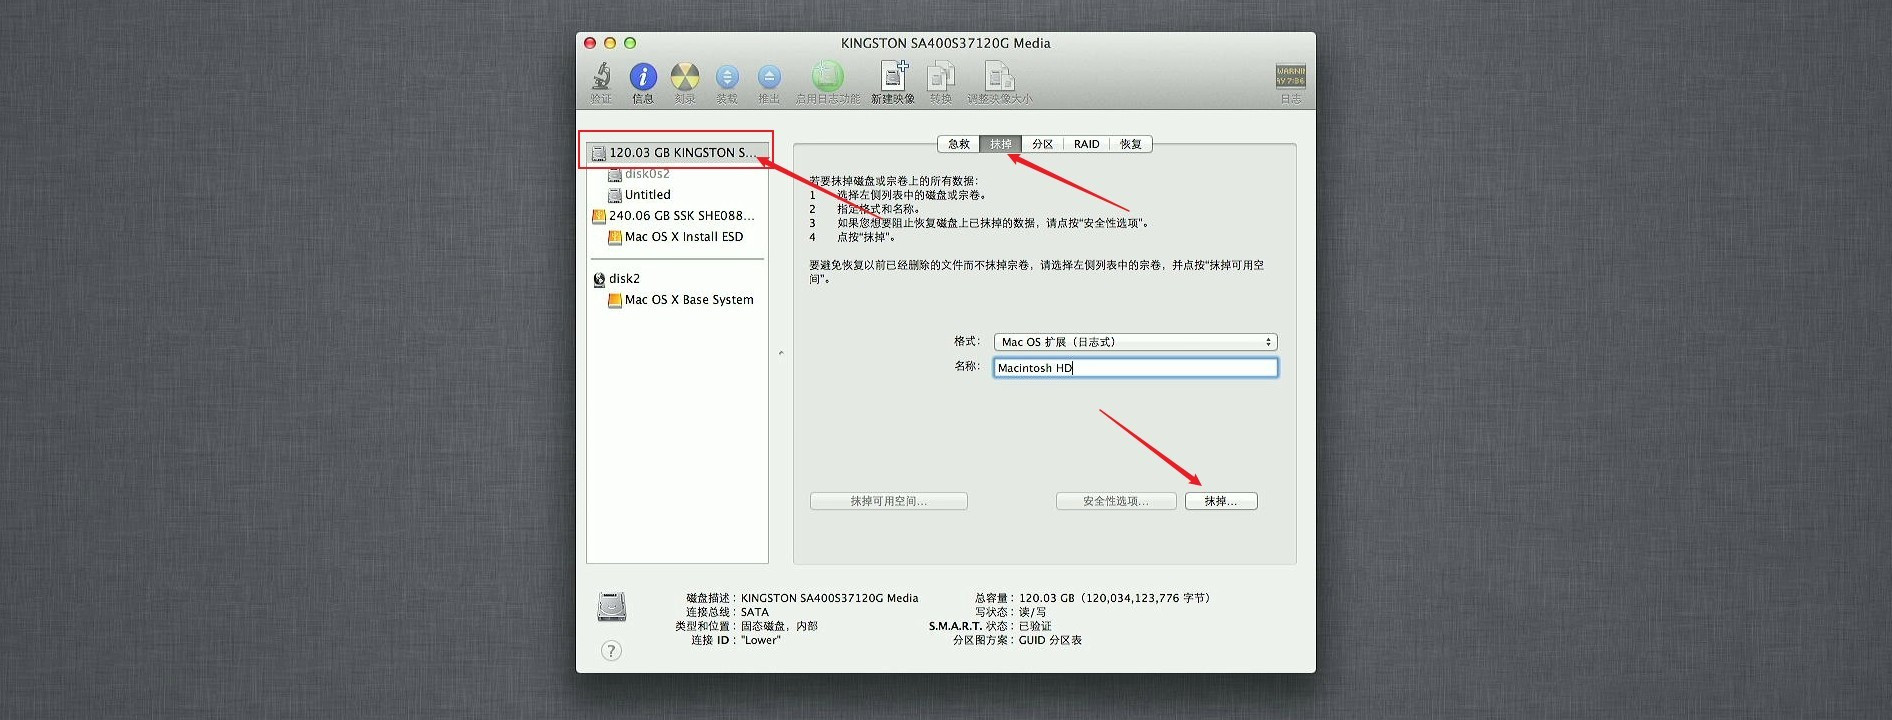The width and height of the screenshot is (1892, 720).
Task: Switch to the 恢复 (Restore) tab
Action: tap(1131, 144)
